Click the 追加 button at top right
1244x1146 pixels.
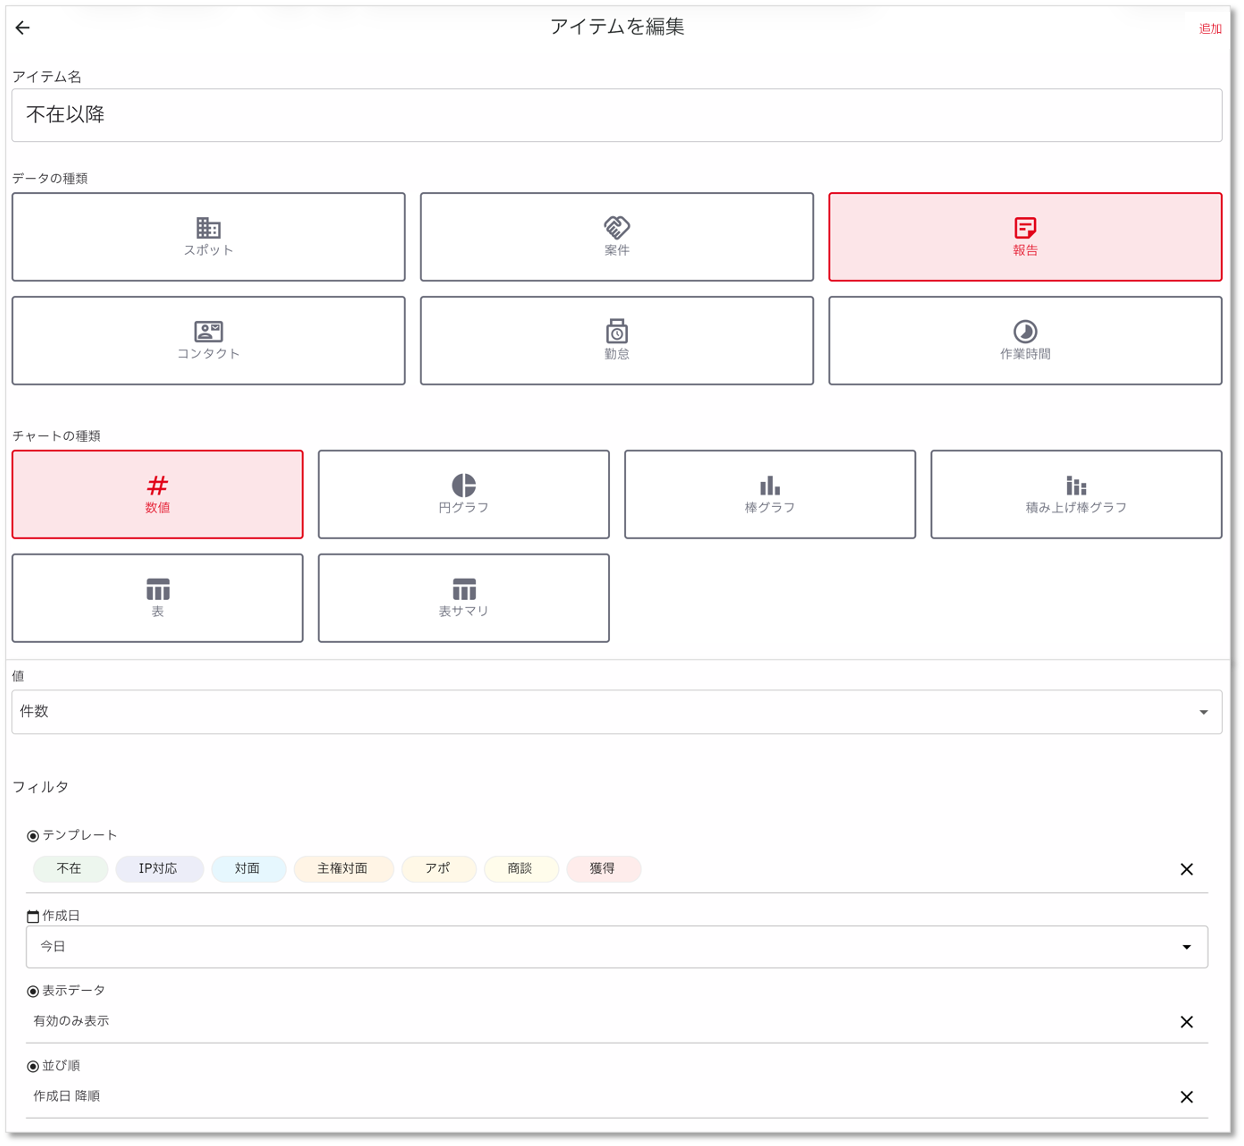[1210, 29]
